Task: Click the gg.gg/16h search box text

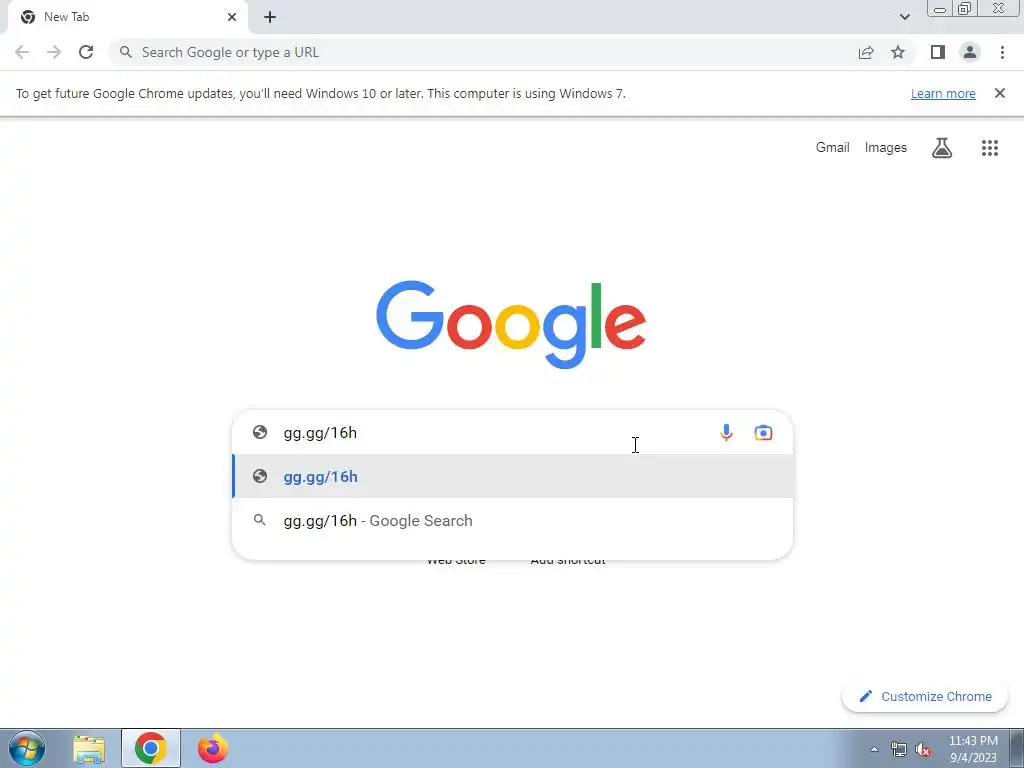Action: pyautogui.click(x=320, y=433)
